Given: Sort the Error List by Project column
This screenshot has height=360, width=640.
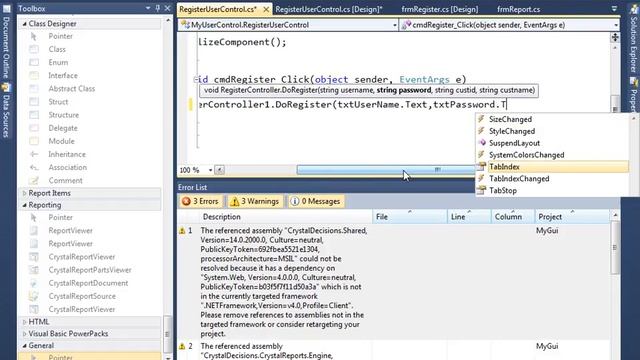Looking at the screenshot, I should tap(571, 217).
